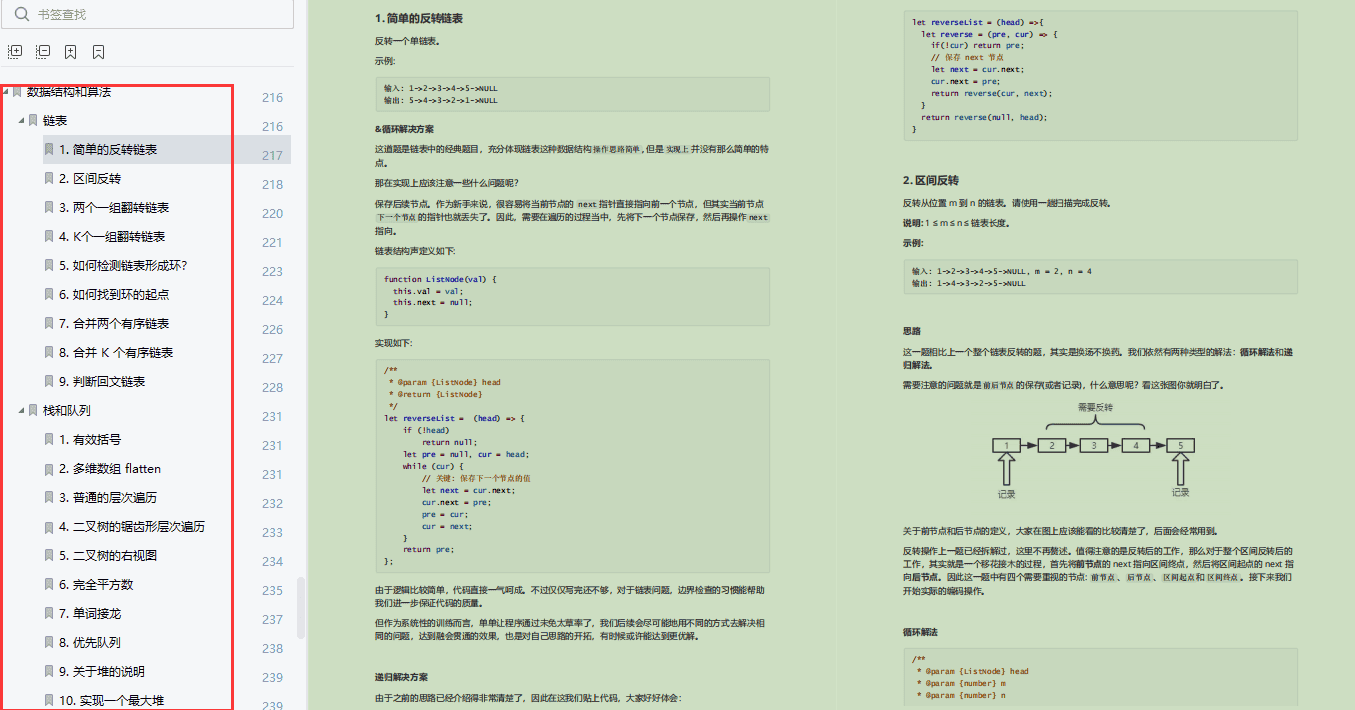The height and width of the screenshot is (710, 1355).
Task: Click bookmark icon beside 有效括号
Action: [49, 439]
